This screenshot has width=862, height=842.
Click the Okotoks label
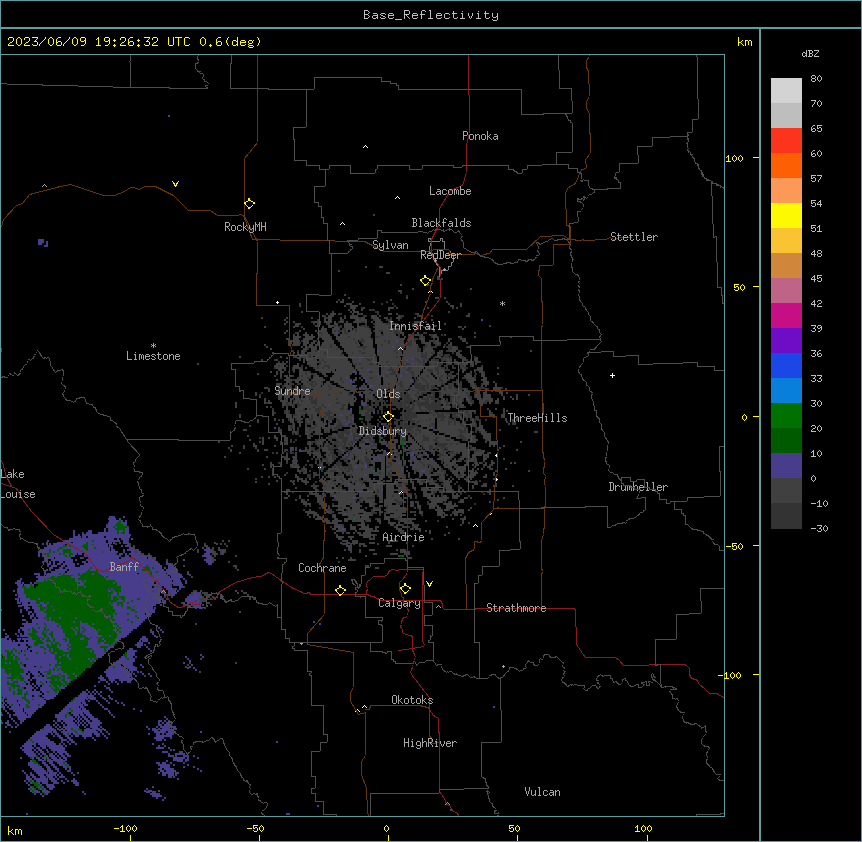412,700
